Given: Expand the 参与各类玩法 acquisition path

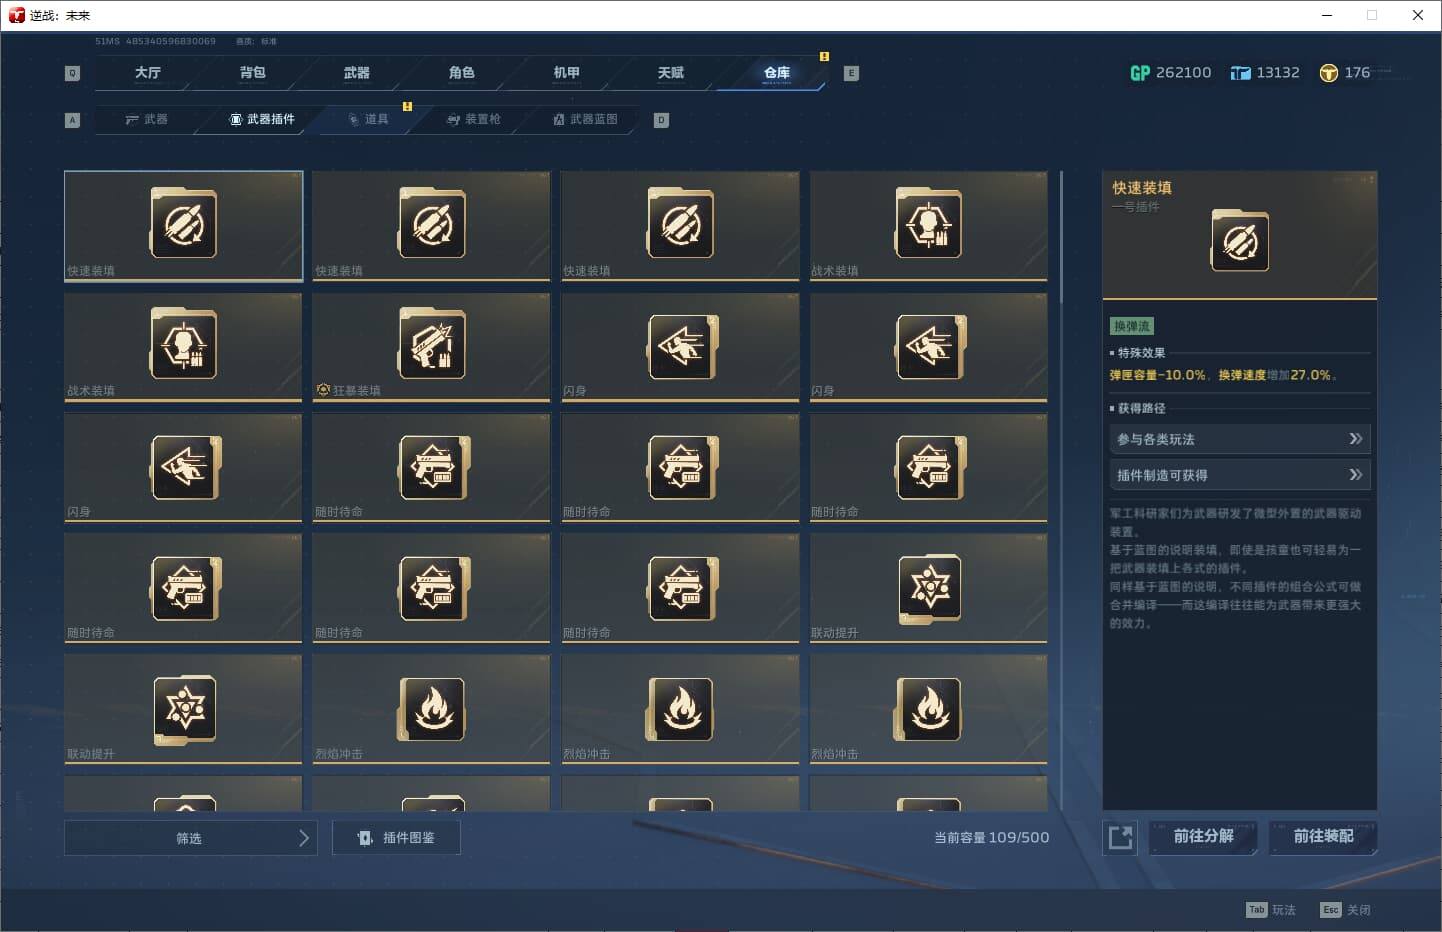Looking at the screenshot, I should [x=1240, y=439].
